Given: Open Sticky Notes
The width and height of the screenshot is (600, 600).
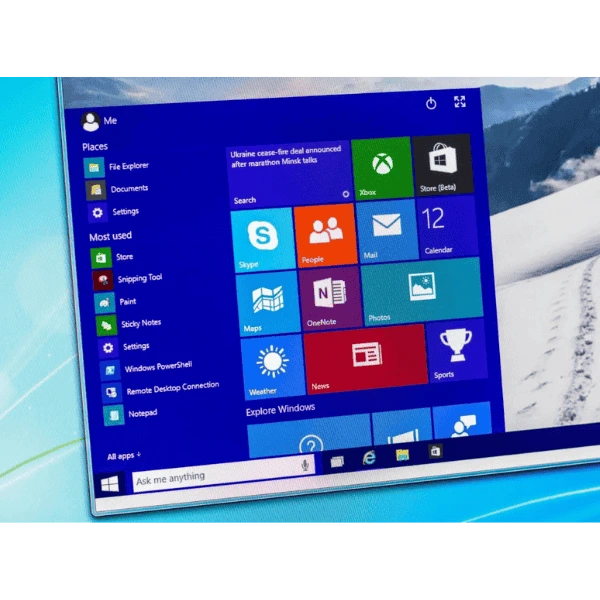Looking at the screenshot, I should coord(129,324).
